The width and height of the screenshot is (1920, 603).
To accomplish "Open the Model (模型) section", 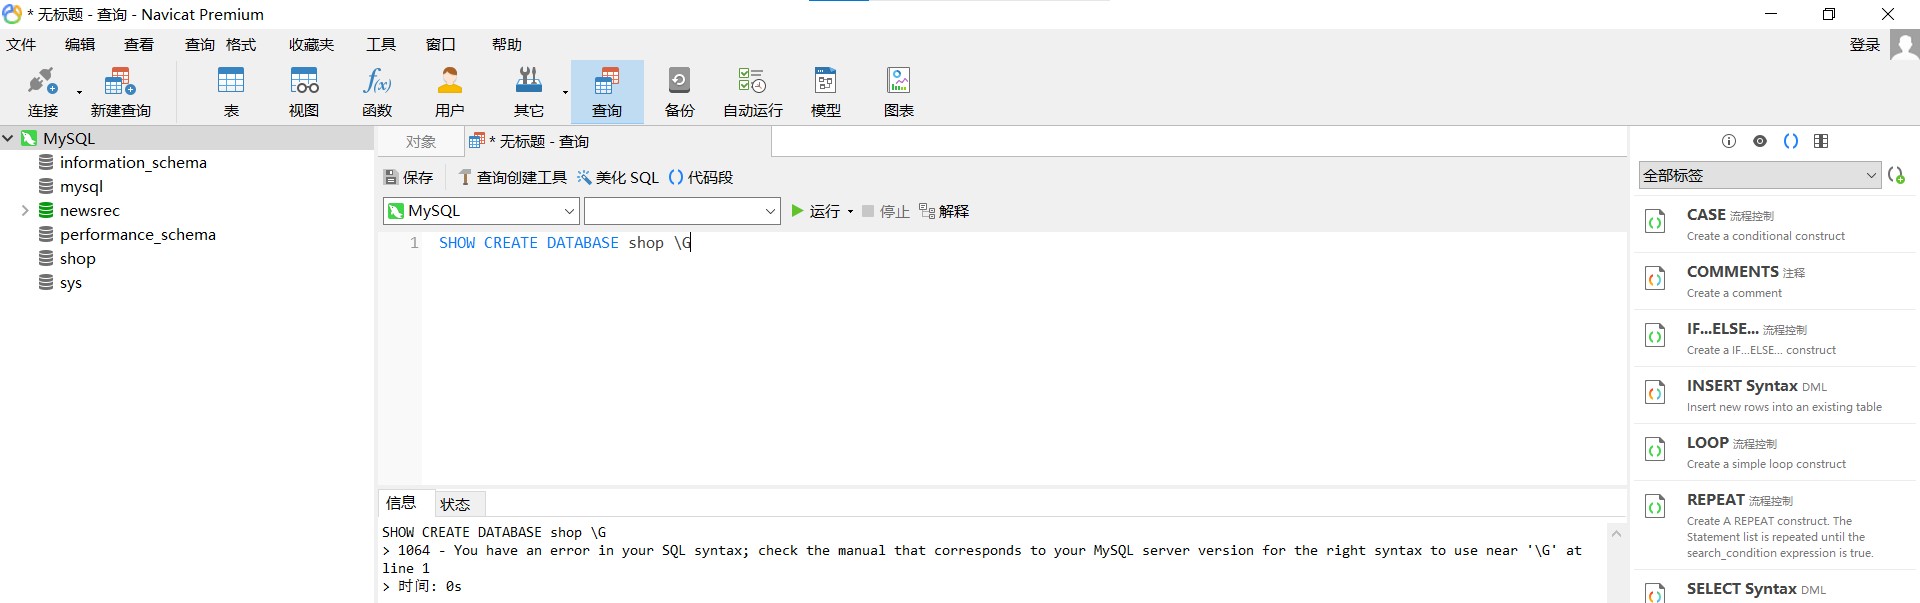I will [826, 92].
